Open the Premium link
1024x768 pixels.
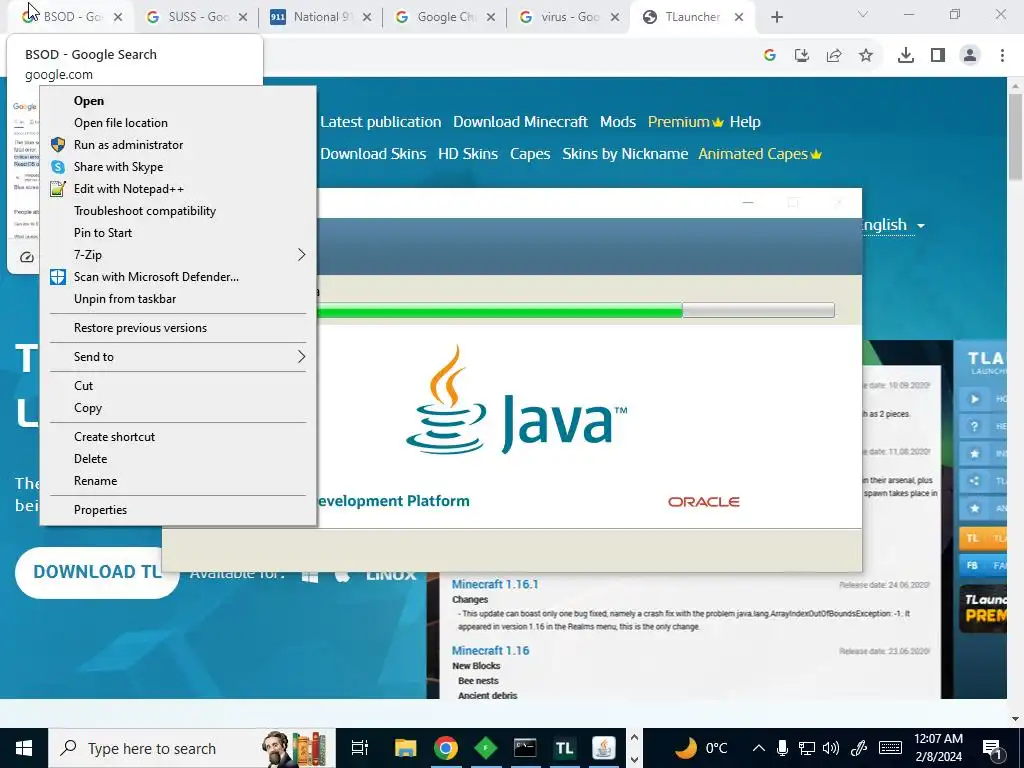(x=686, y=122)
